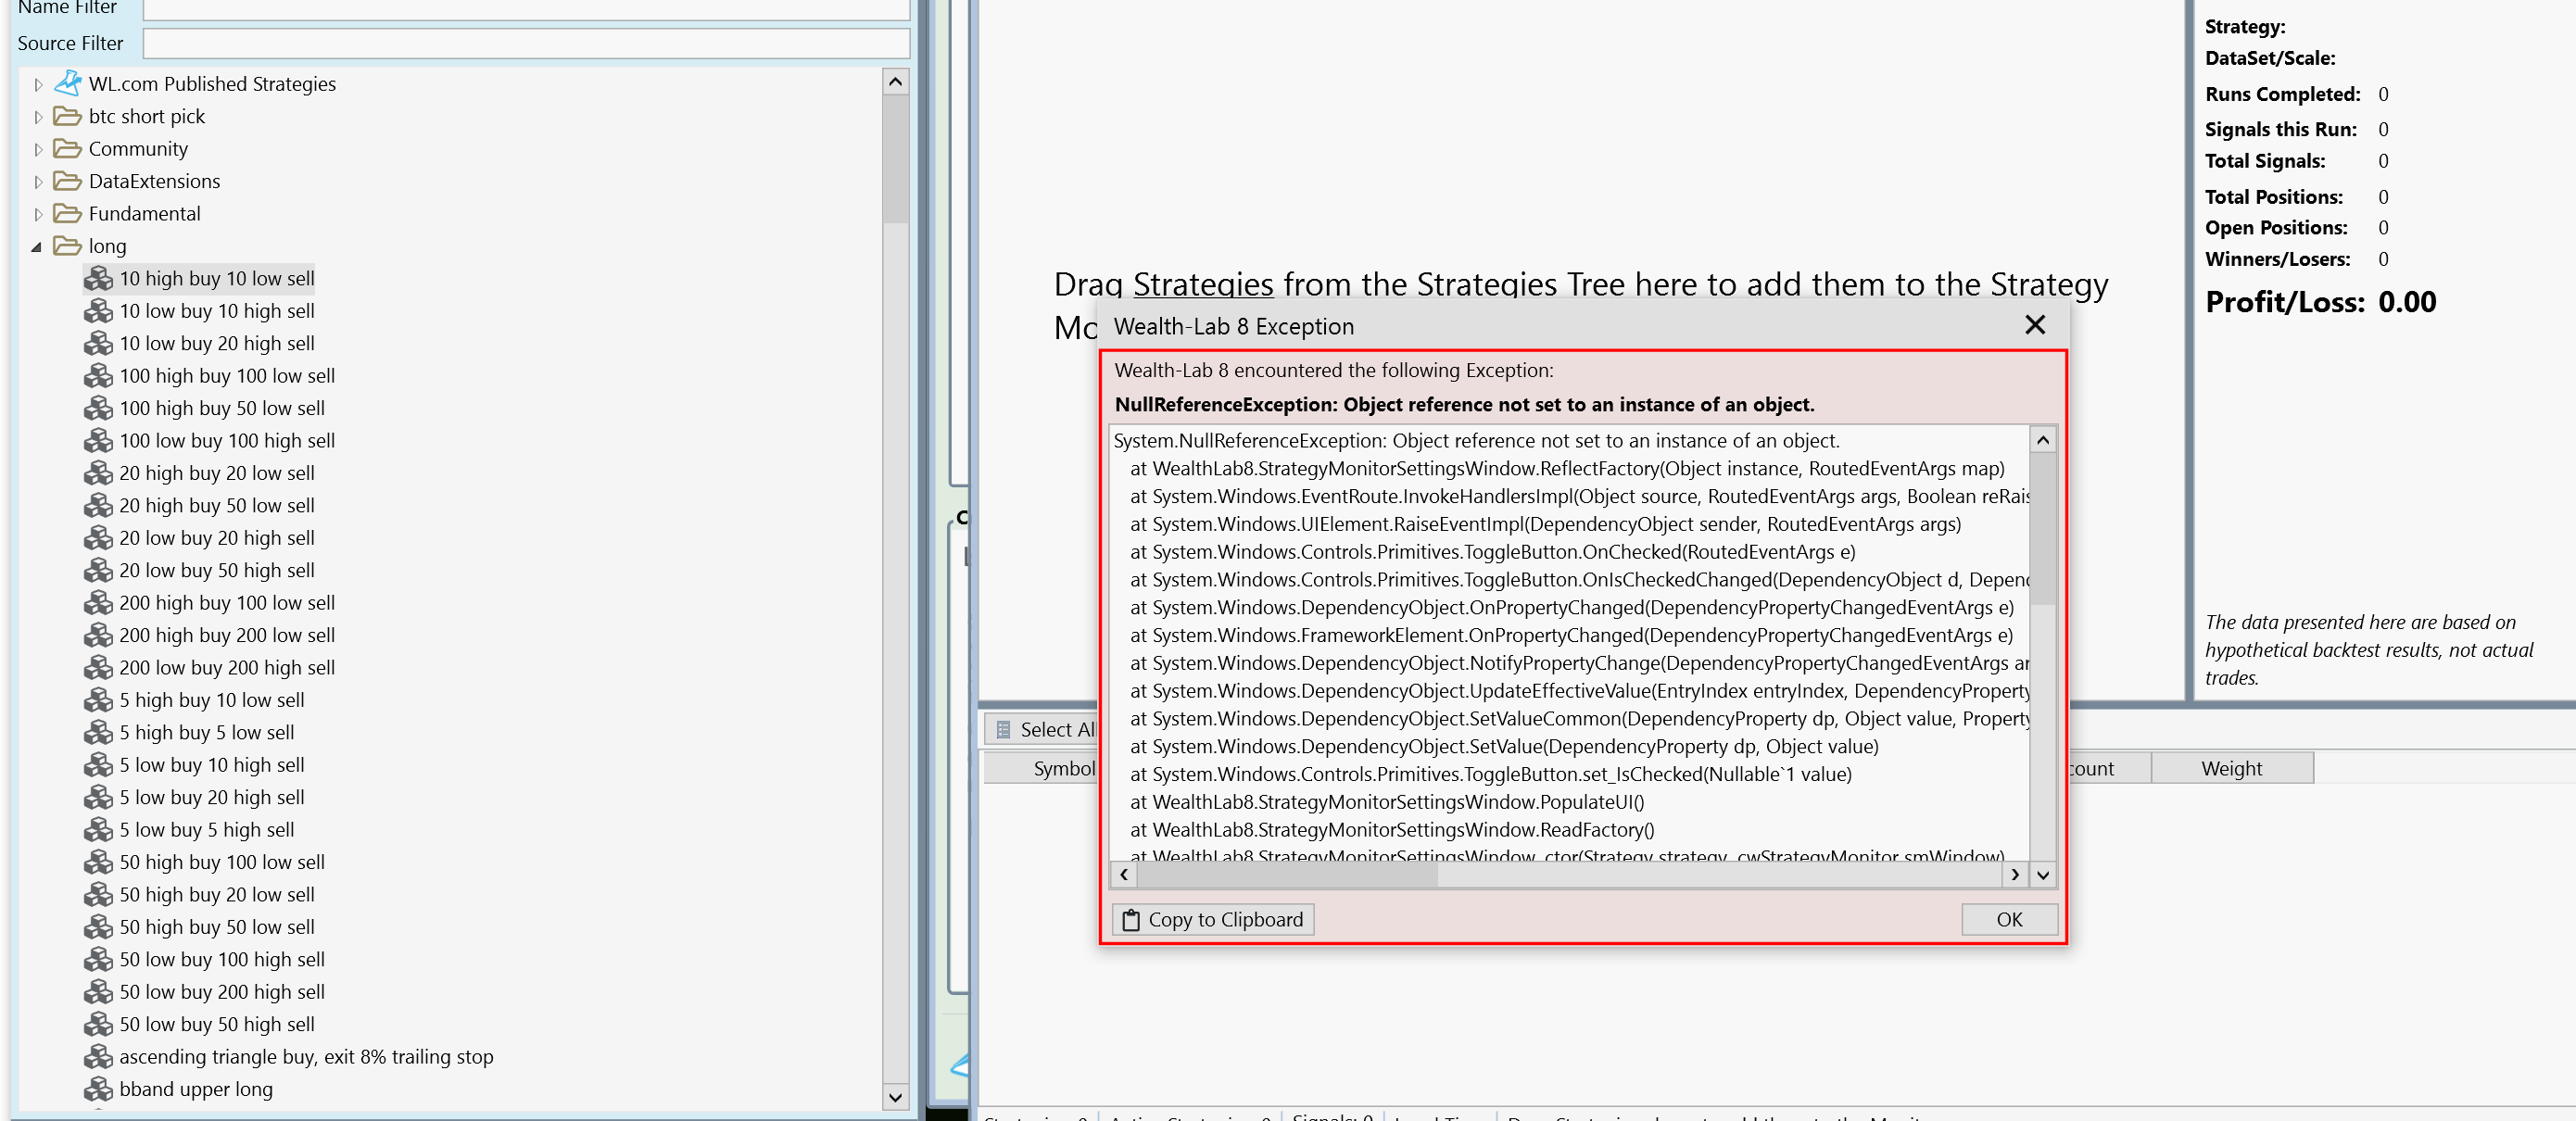
Task: Click the Profit/Loss: 0.00 value
Action: 2406,302
